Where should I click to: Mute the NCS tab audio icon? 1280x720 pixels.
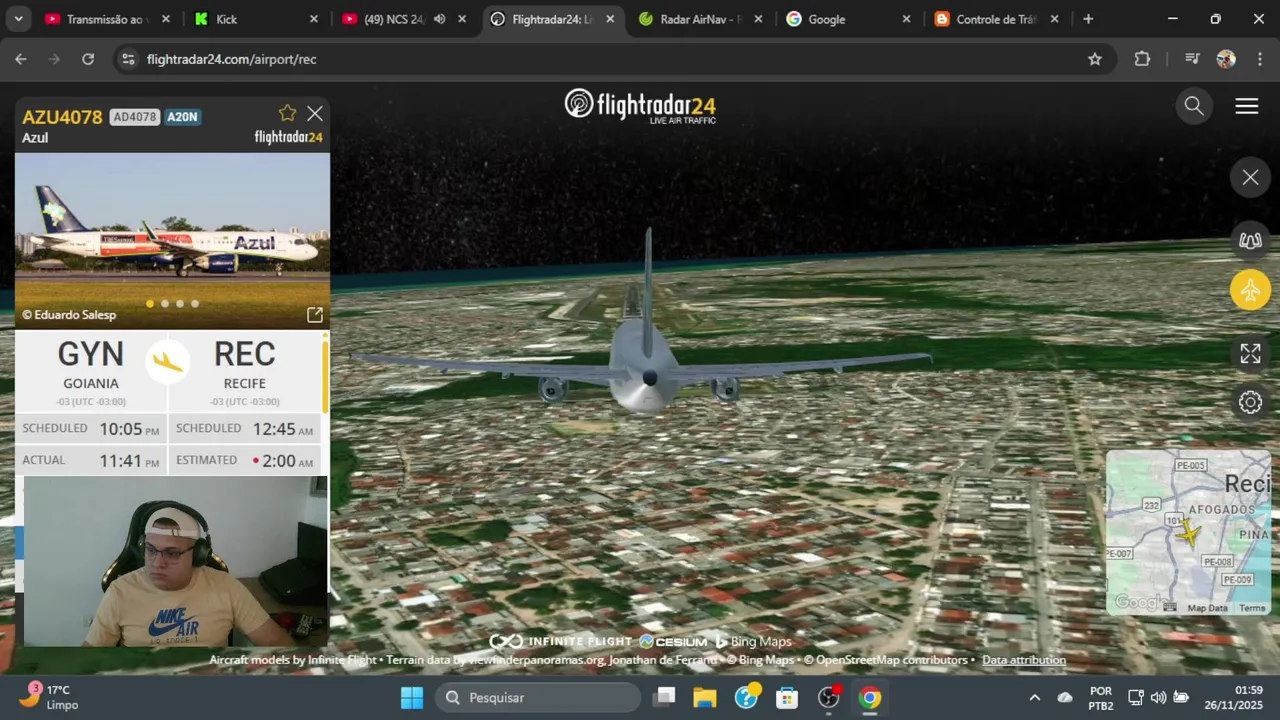[x=439, y=19]
